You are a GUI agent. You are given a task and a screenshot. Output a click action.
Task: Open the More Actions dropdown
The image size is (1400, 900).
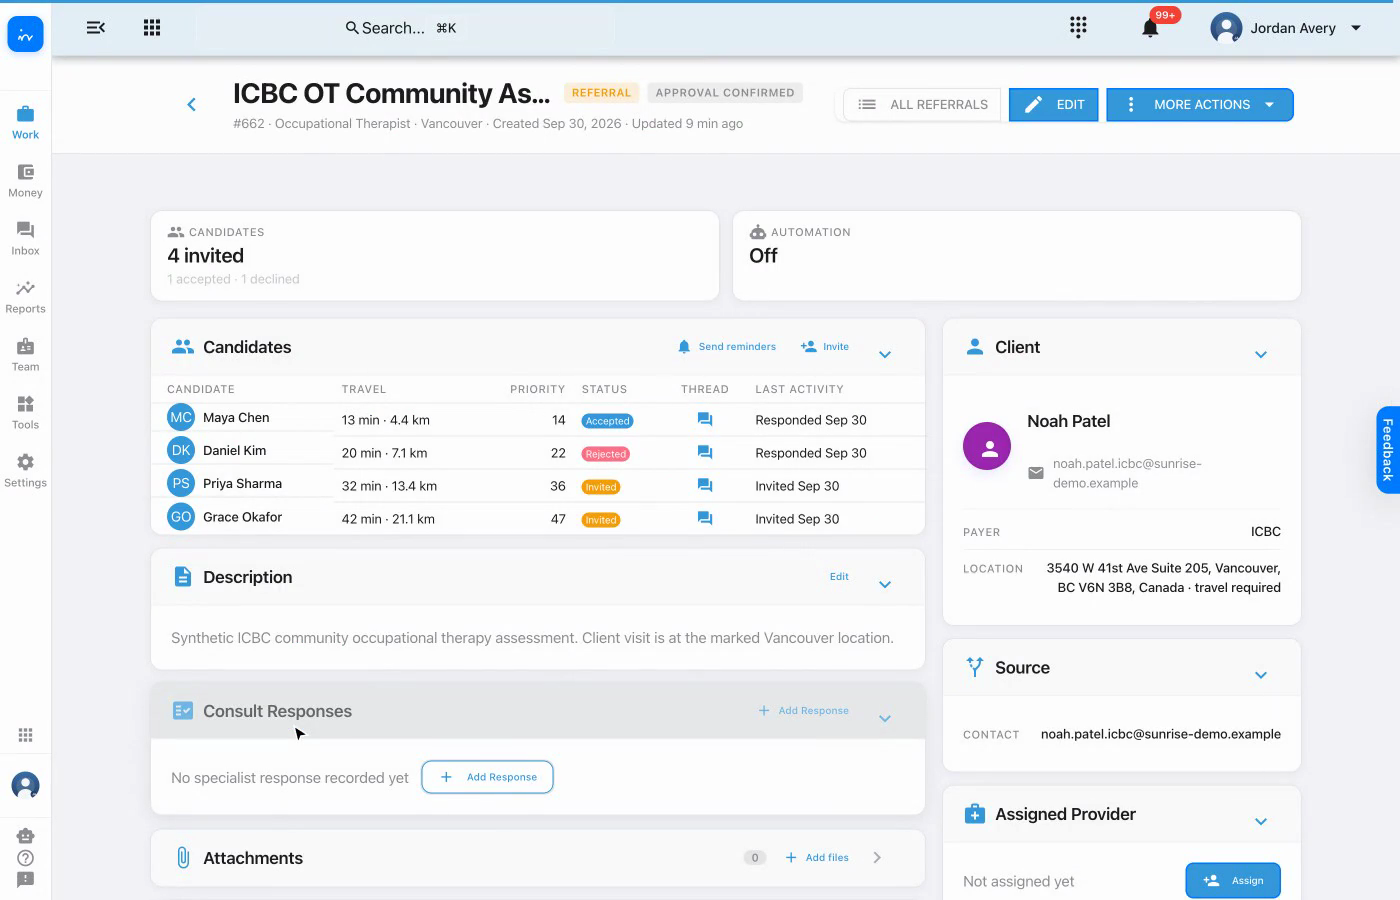pos(1200,105)
